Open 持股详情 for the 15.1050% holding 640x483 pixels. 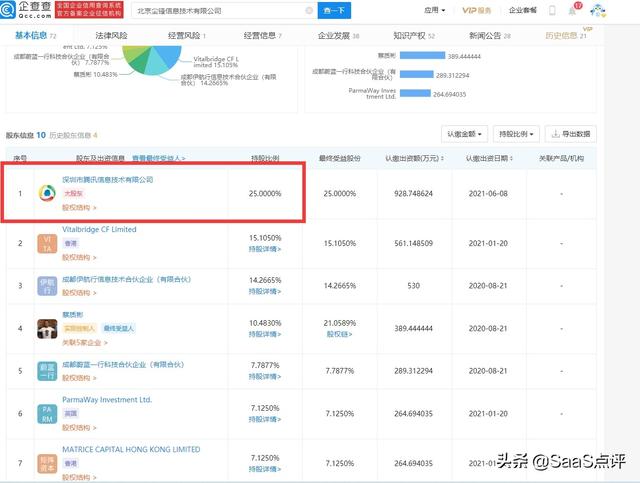click(x=265, y=249)
